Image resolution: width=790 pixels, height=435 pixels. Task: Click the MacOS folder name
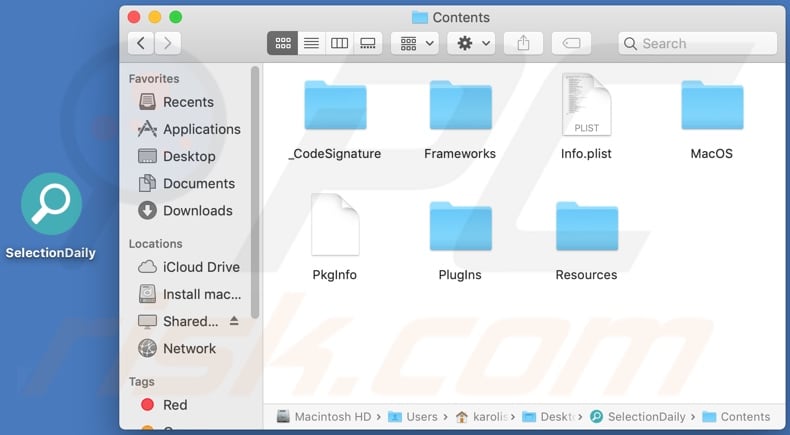[711, 154]
